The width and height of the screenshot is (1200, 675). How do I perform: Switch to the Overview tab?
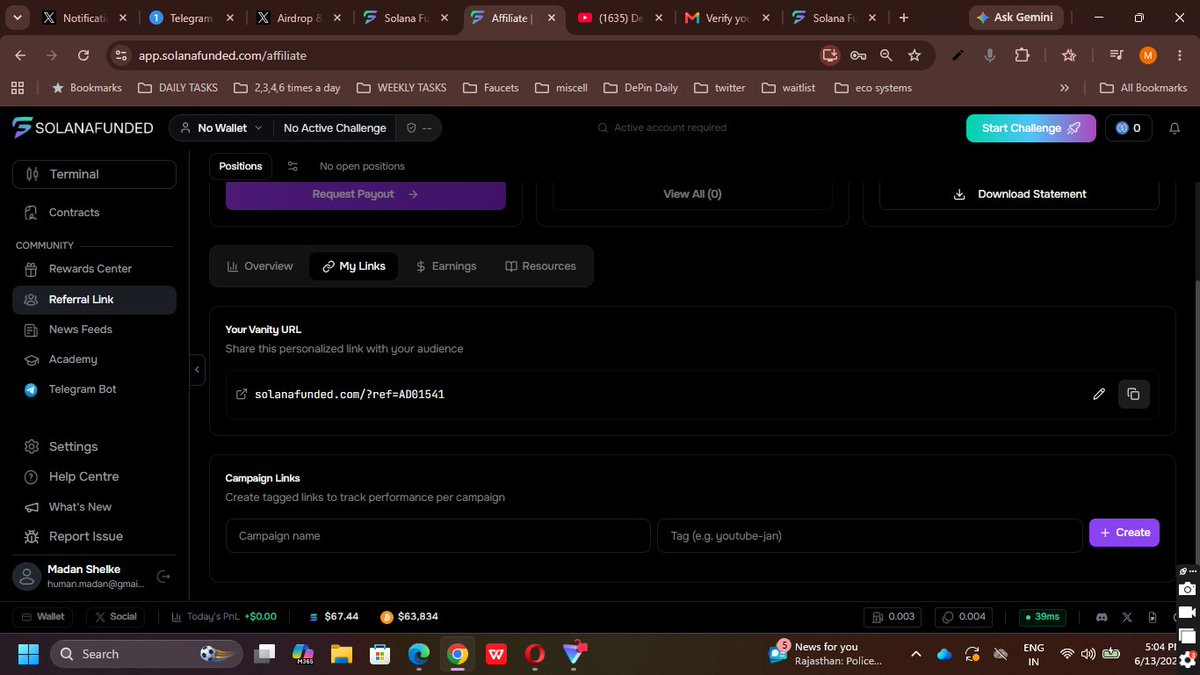[260, 266]
